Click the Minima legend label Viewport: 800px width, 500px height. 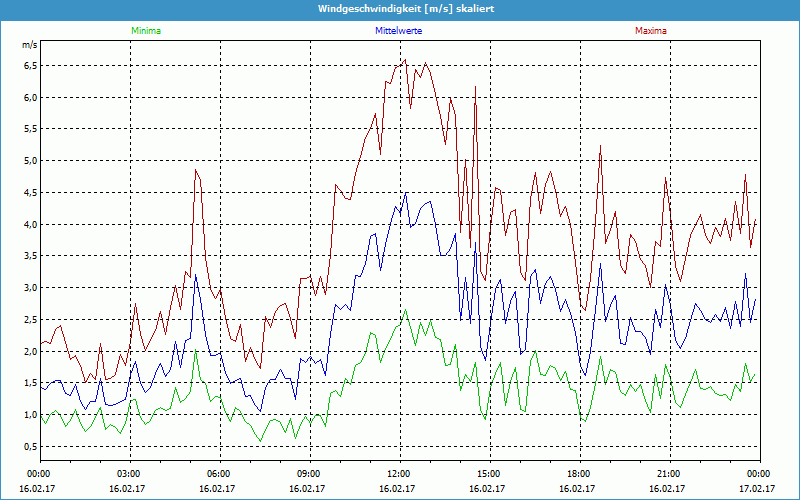point(146,31)
